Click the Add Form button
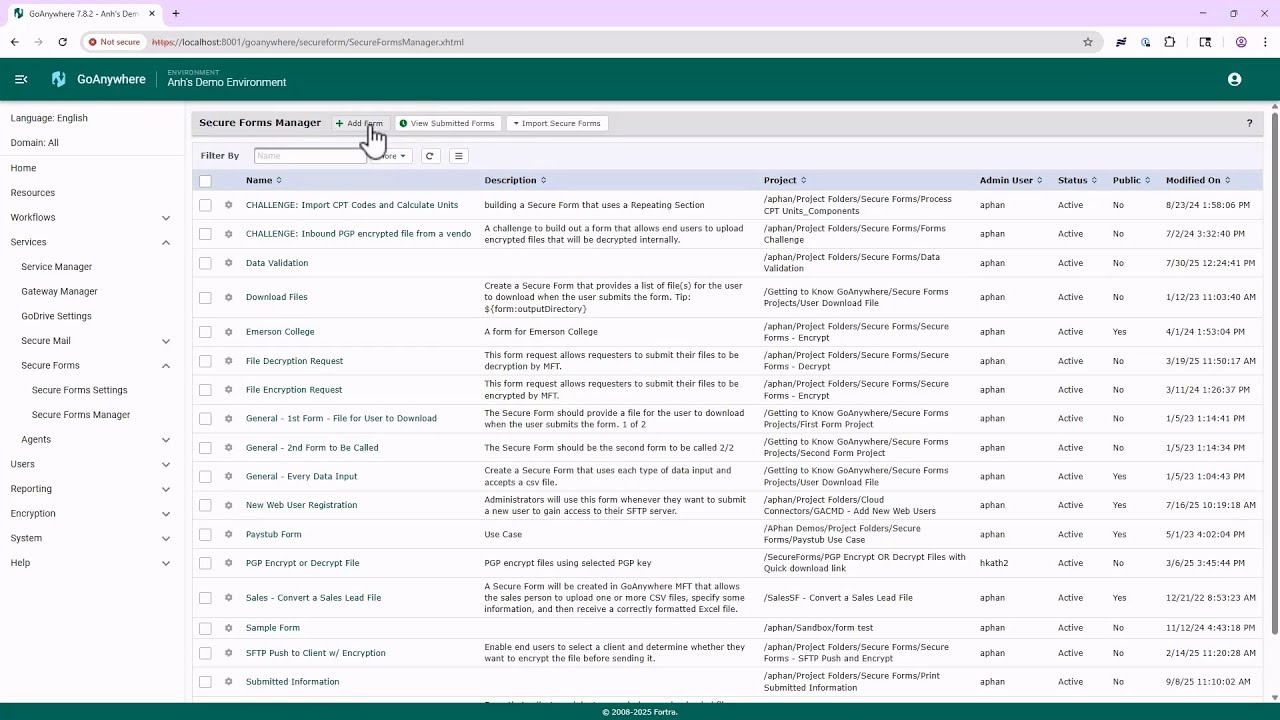 [359, 124]
